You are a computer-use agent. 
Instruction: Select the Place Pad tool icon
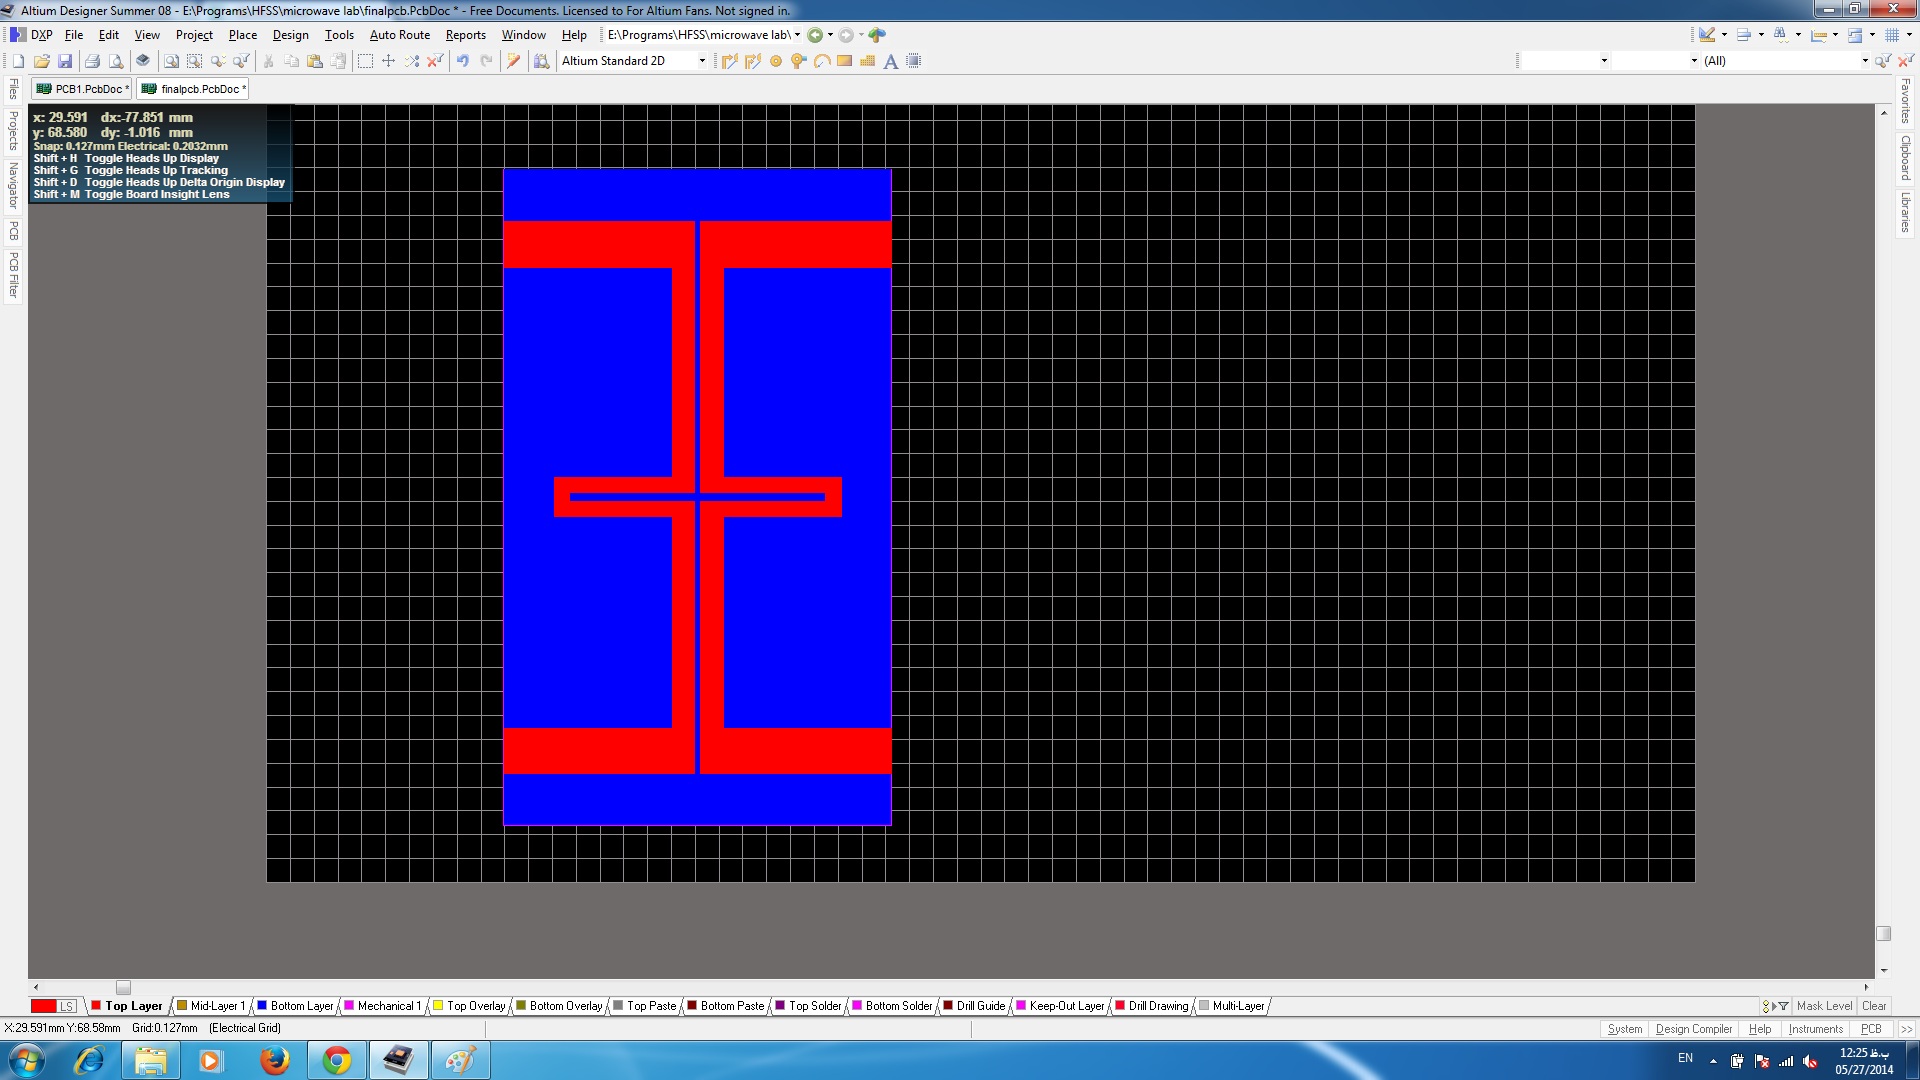click(776, 61)
